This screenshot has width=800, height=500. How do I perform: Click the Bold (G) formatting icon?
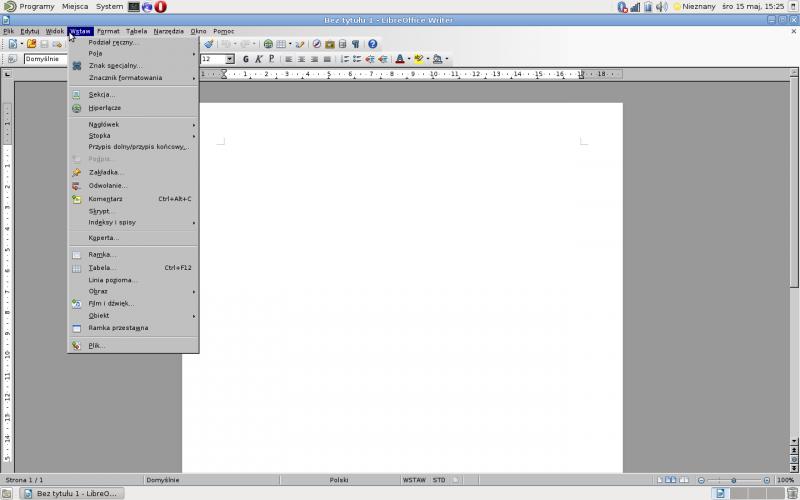(x=246, y=59)
